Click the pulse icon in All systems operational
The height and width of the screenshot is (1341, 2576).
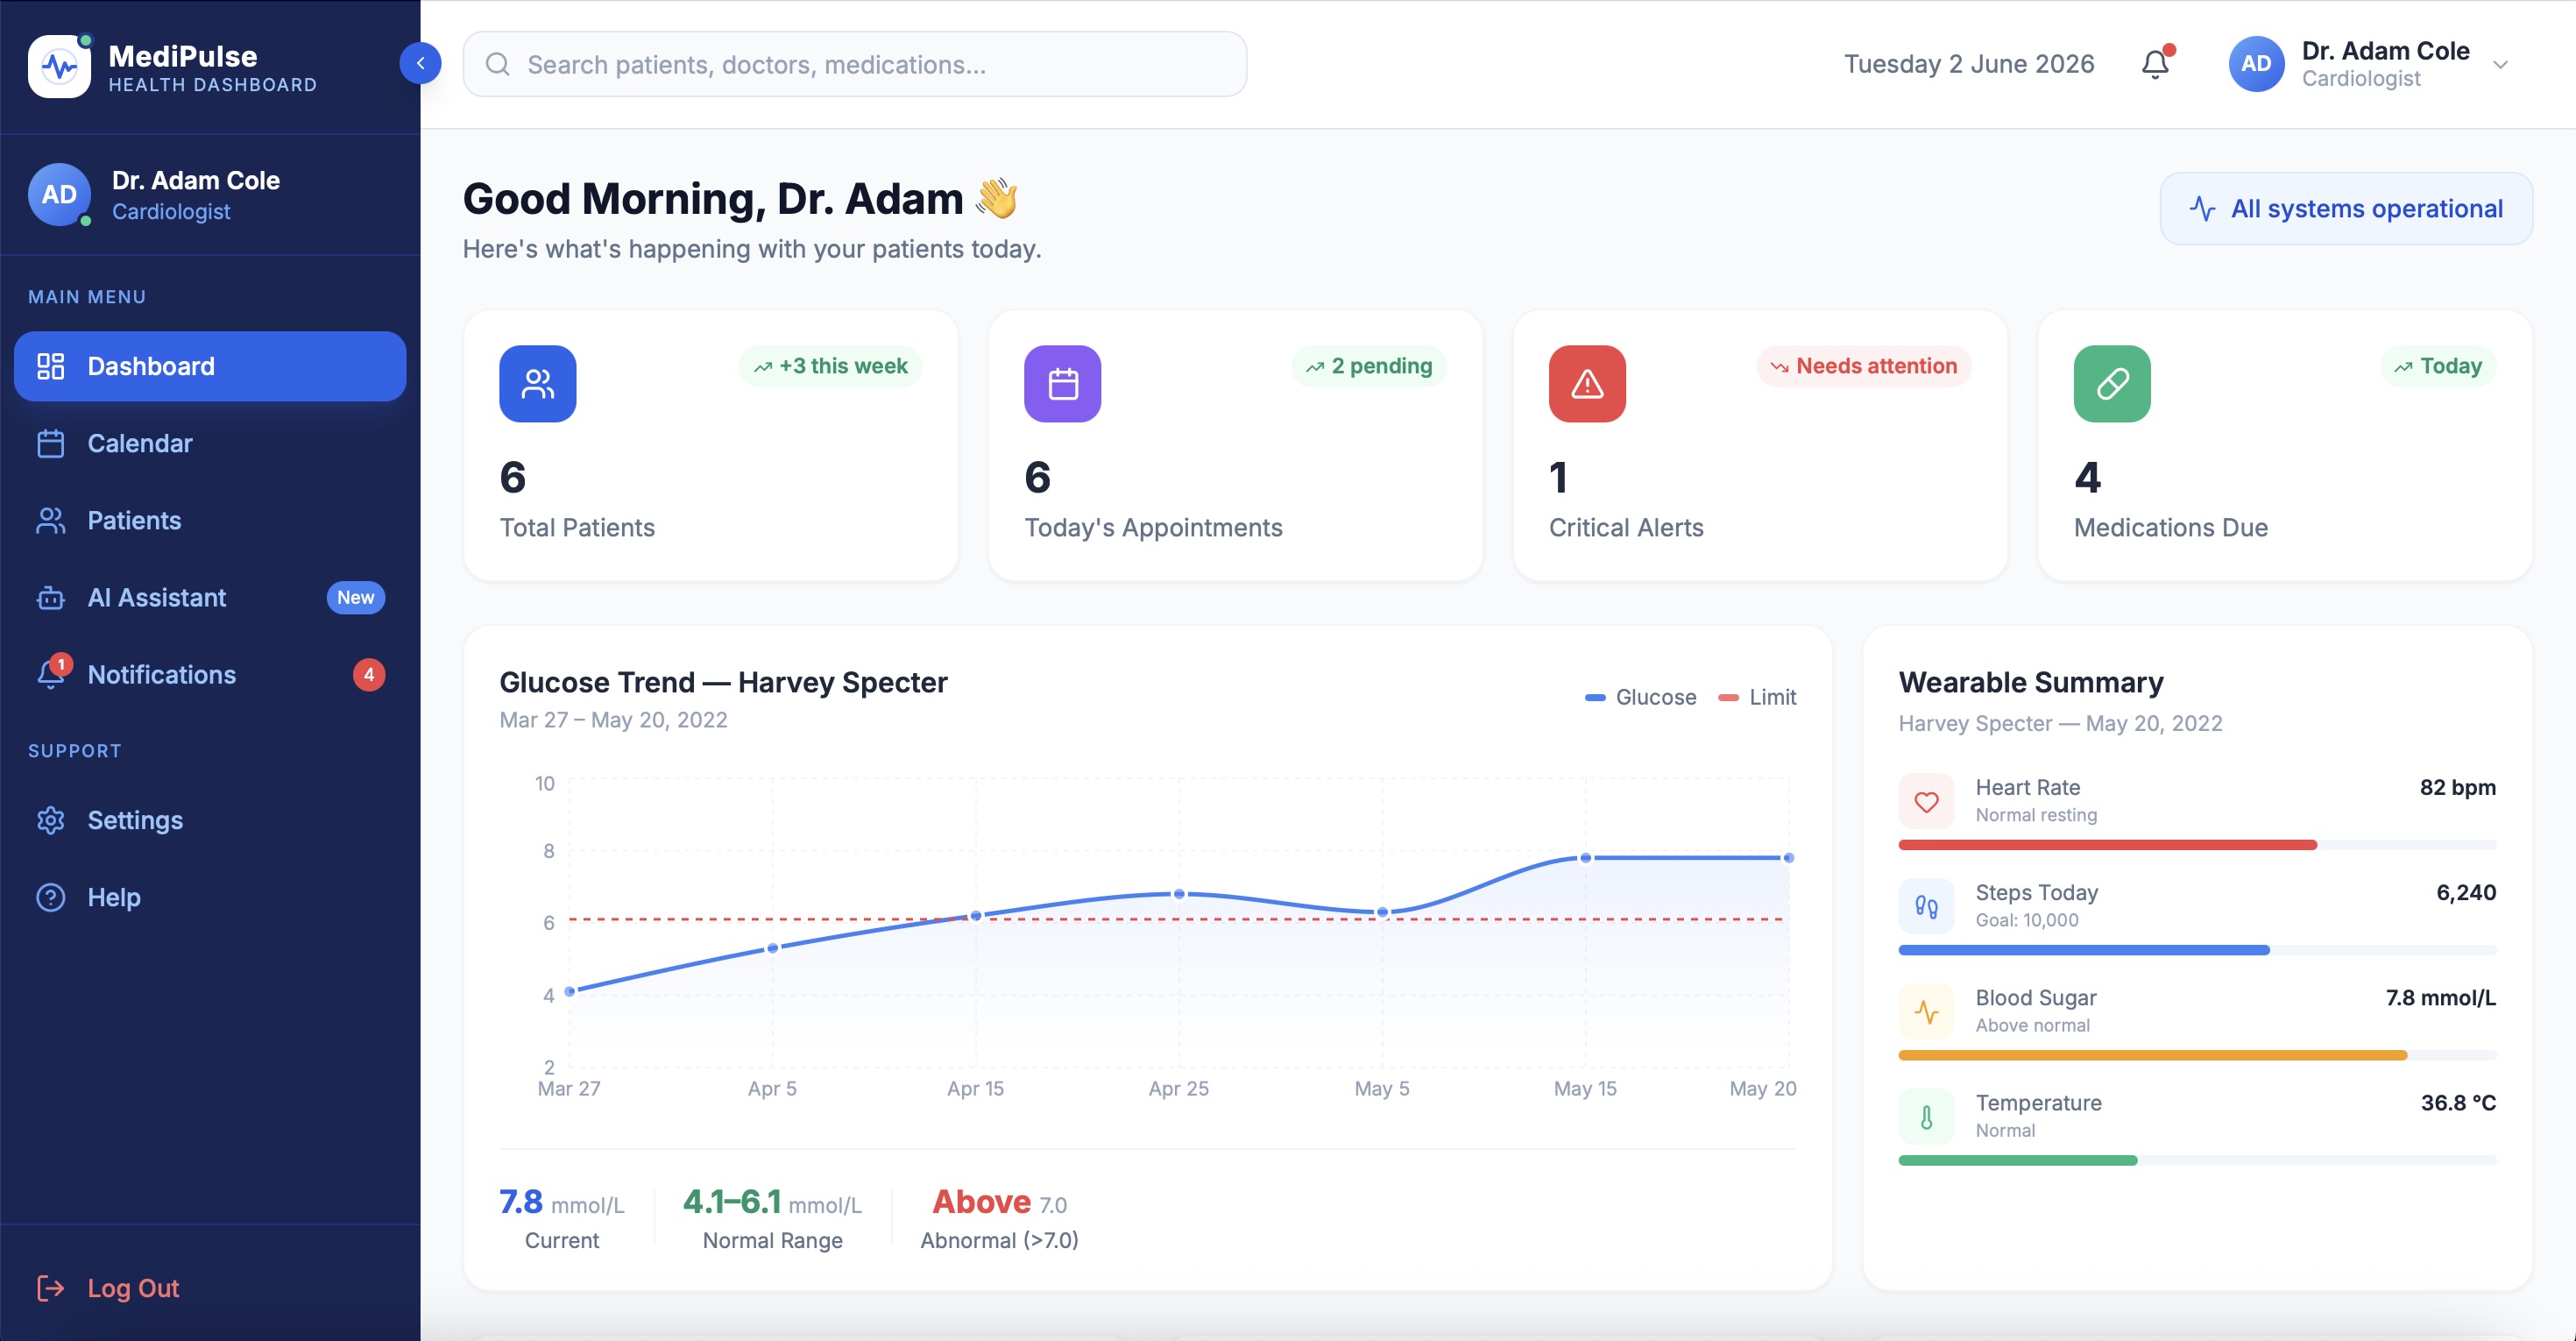(x=2202, y=208)
